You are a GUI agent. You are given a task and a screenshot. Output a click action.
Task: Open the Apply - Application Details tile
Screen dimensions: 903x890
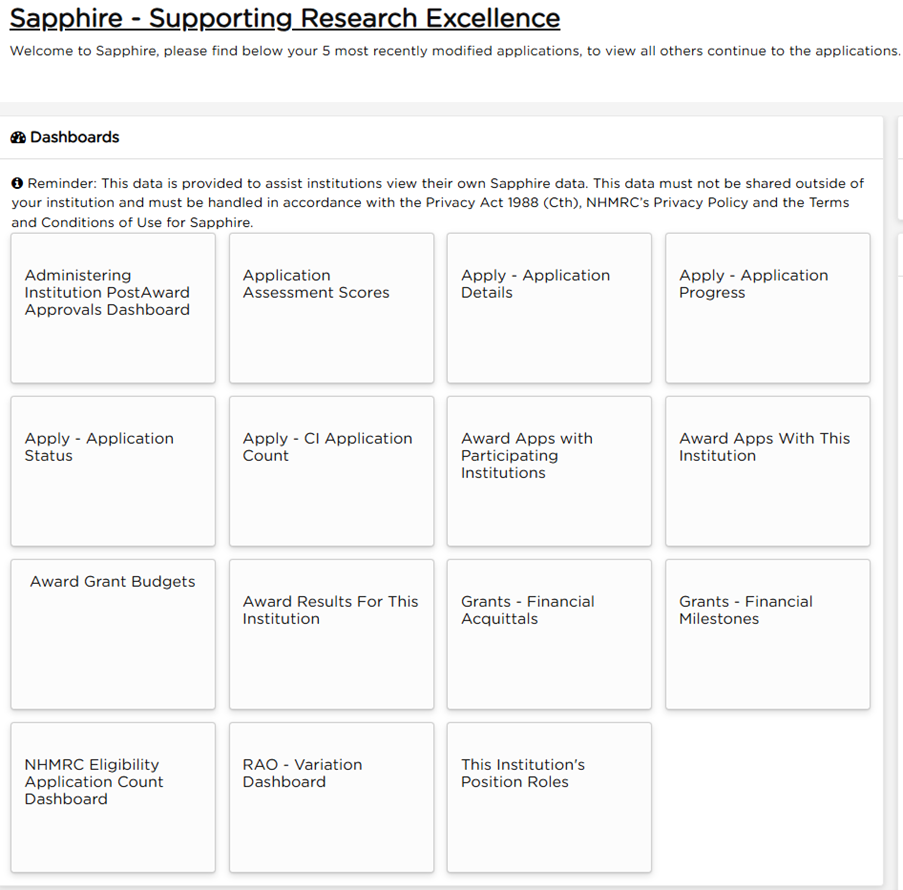549,307
